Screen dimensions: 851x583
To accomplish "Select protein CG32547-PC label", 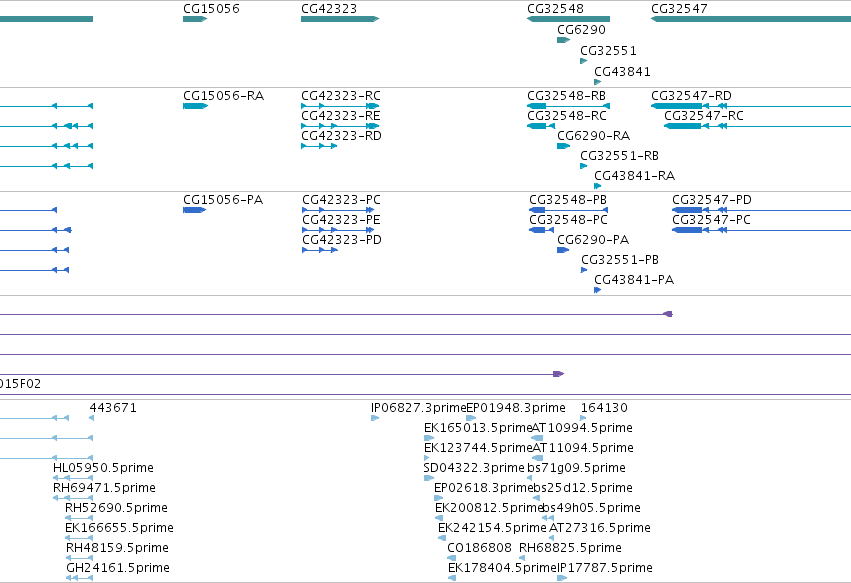I will pyautogui.click(x=711, y=220).
